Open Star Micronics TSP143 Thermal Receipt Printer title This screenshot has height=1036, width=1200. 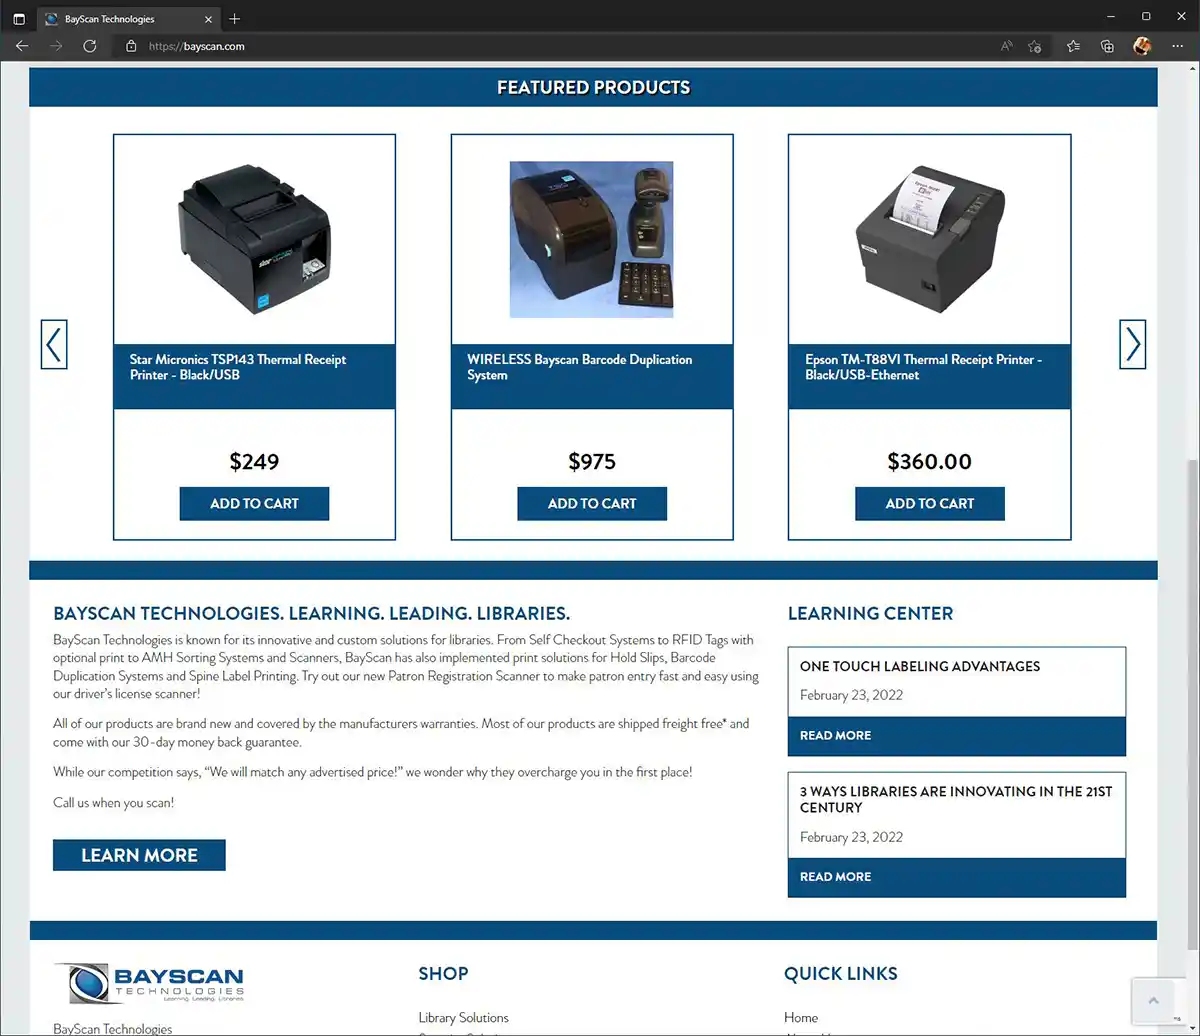(x=238, y=367)
